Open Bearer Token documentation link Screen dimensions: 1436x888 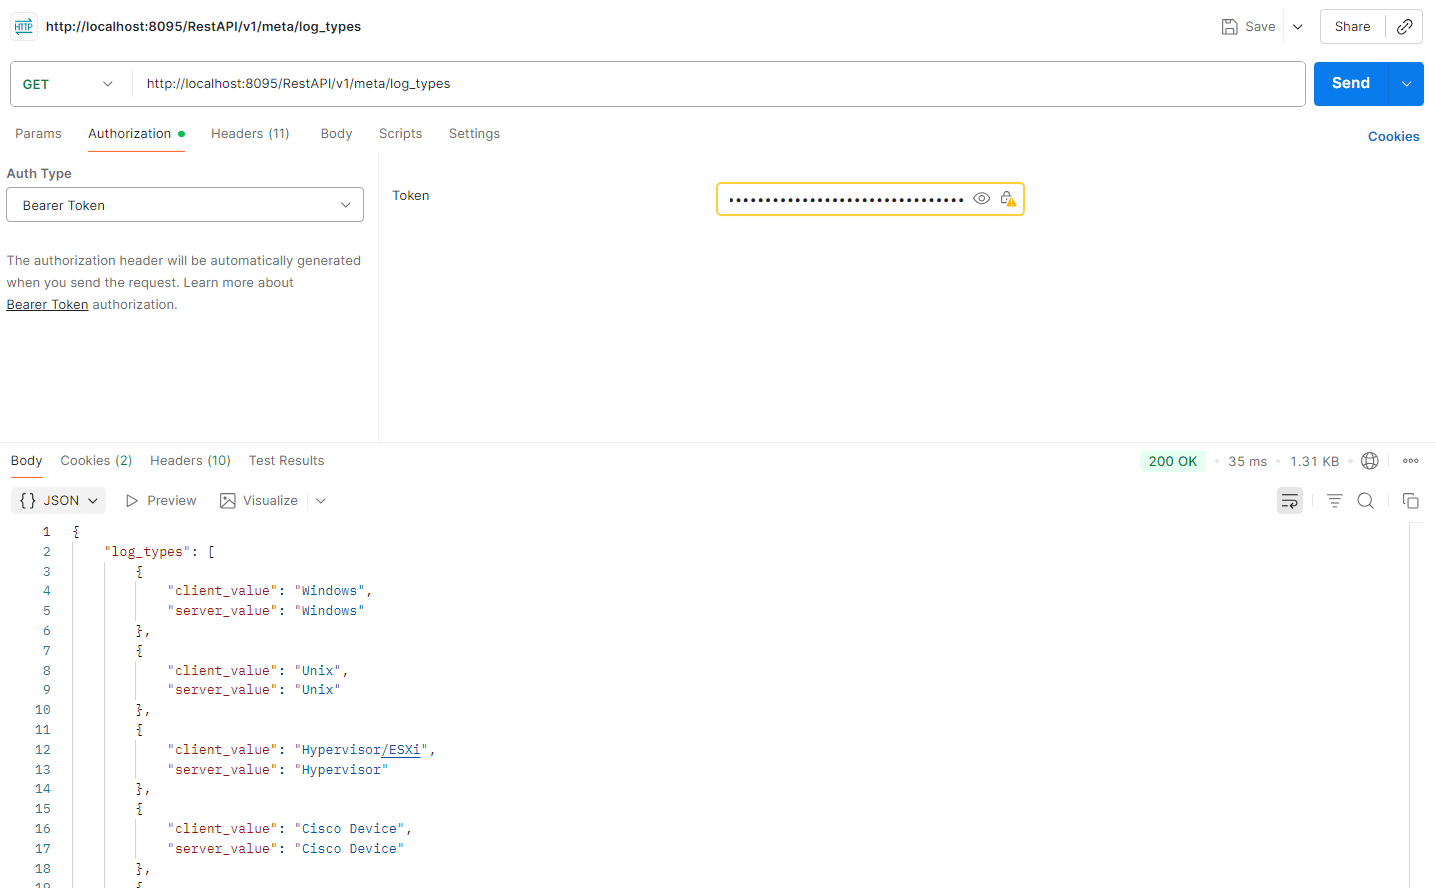coord(47,305)
